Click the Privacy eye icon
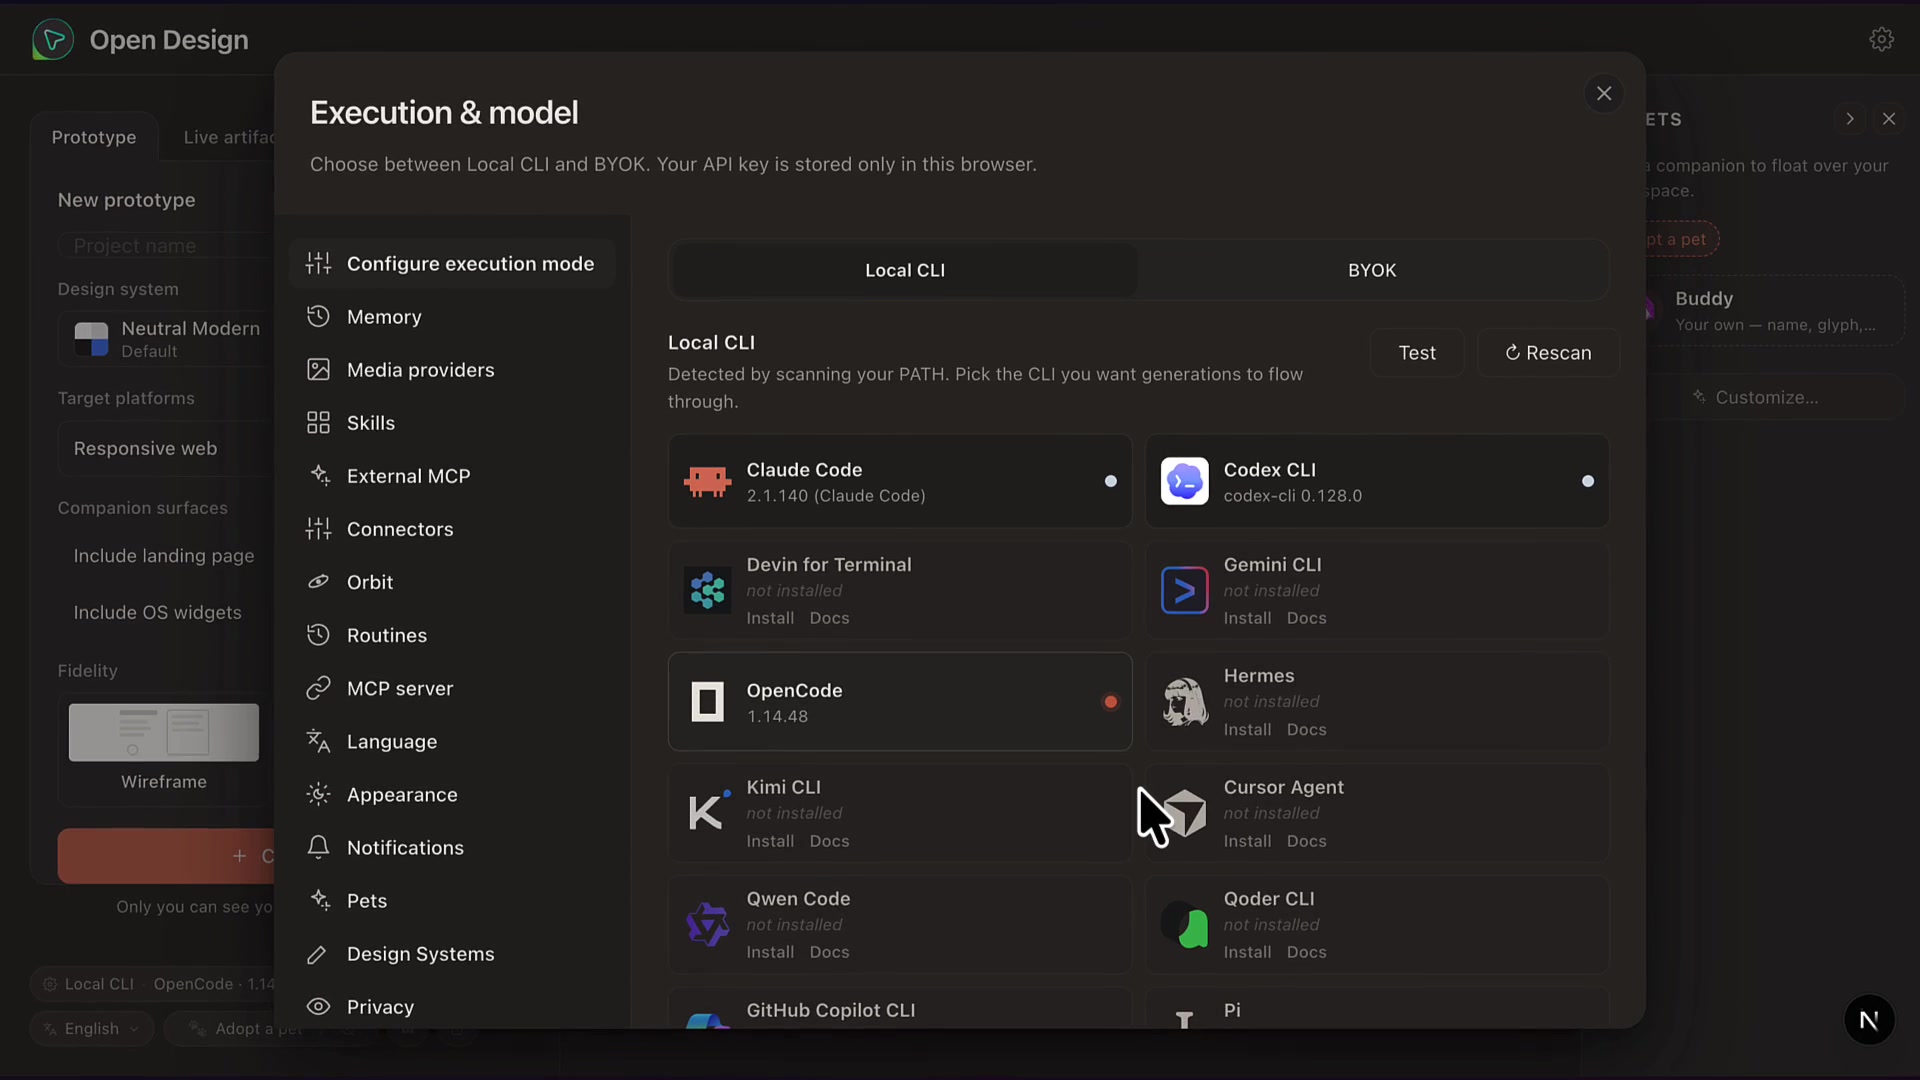This screenshot has height=1080, width=1920. (318, 1007)
